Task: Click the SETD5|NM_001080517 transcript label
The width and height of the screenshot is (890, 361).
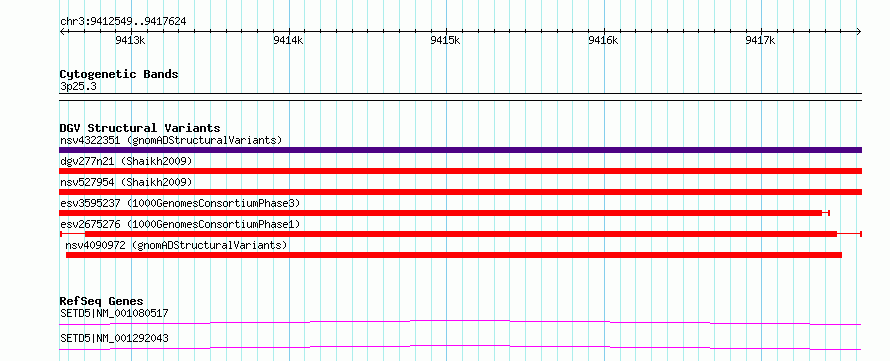Action: [x=114, y=313]
